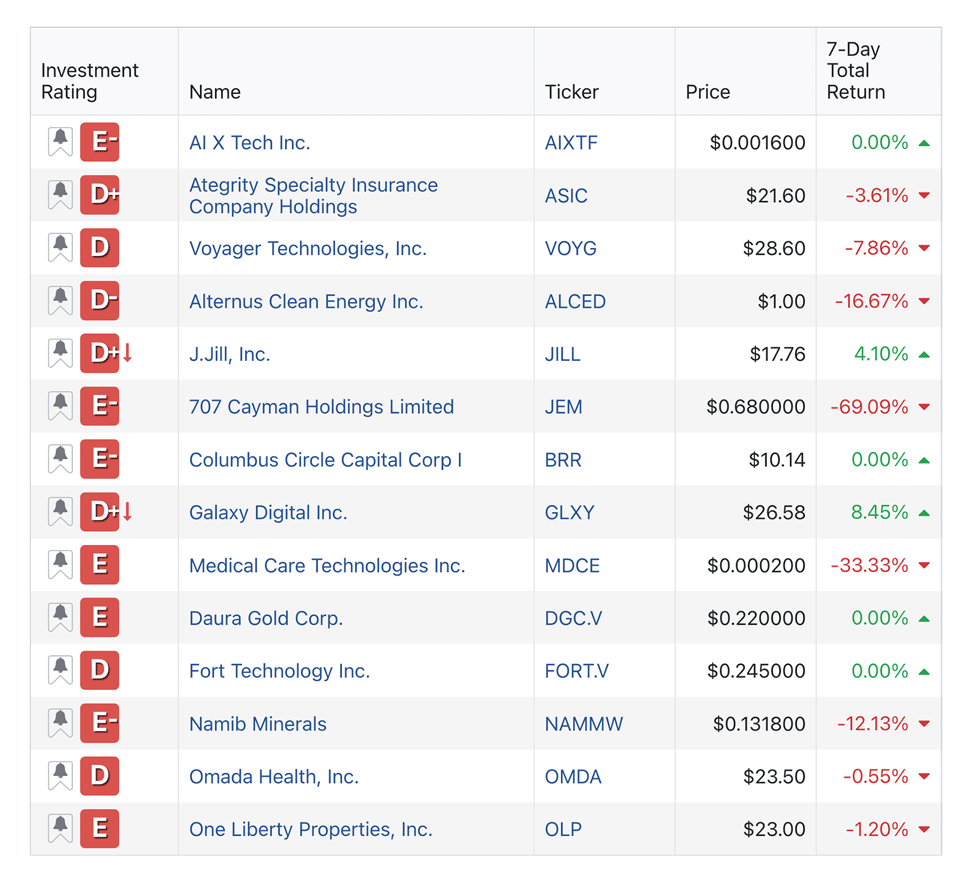This screenshot has width=970, height=880.
Task: Click the alert bell icon for AI X Tech Inc.
Action: [60, 142]
